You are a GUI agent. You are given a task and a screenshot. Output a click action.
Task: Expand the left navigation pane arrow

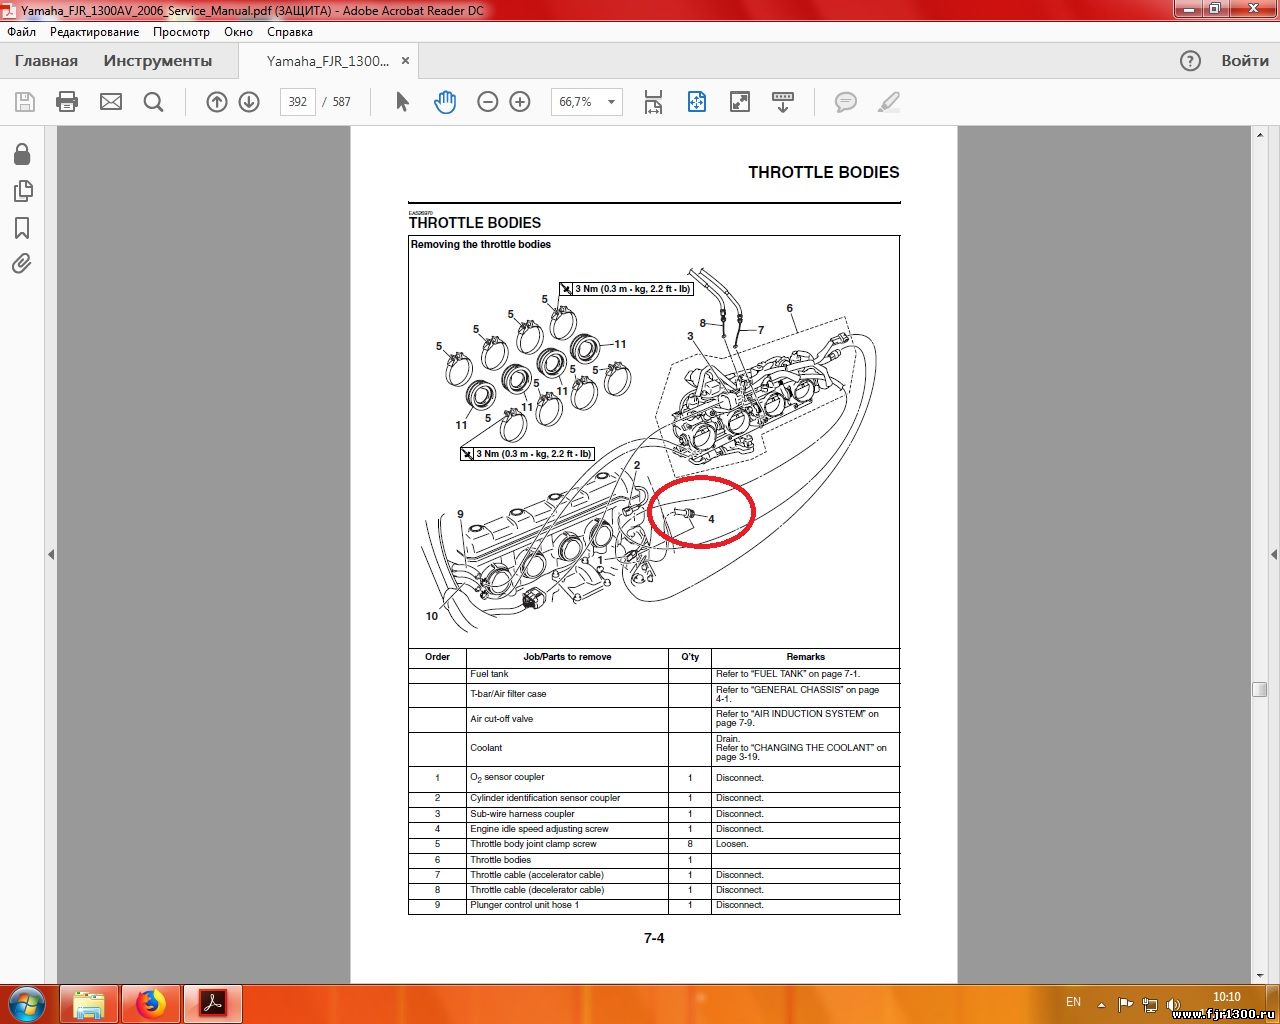tap(51, 554)
